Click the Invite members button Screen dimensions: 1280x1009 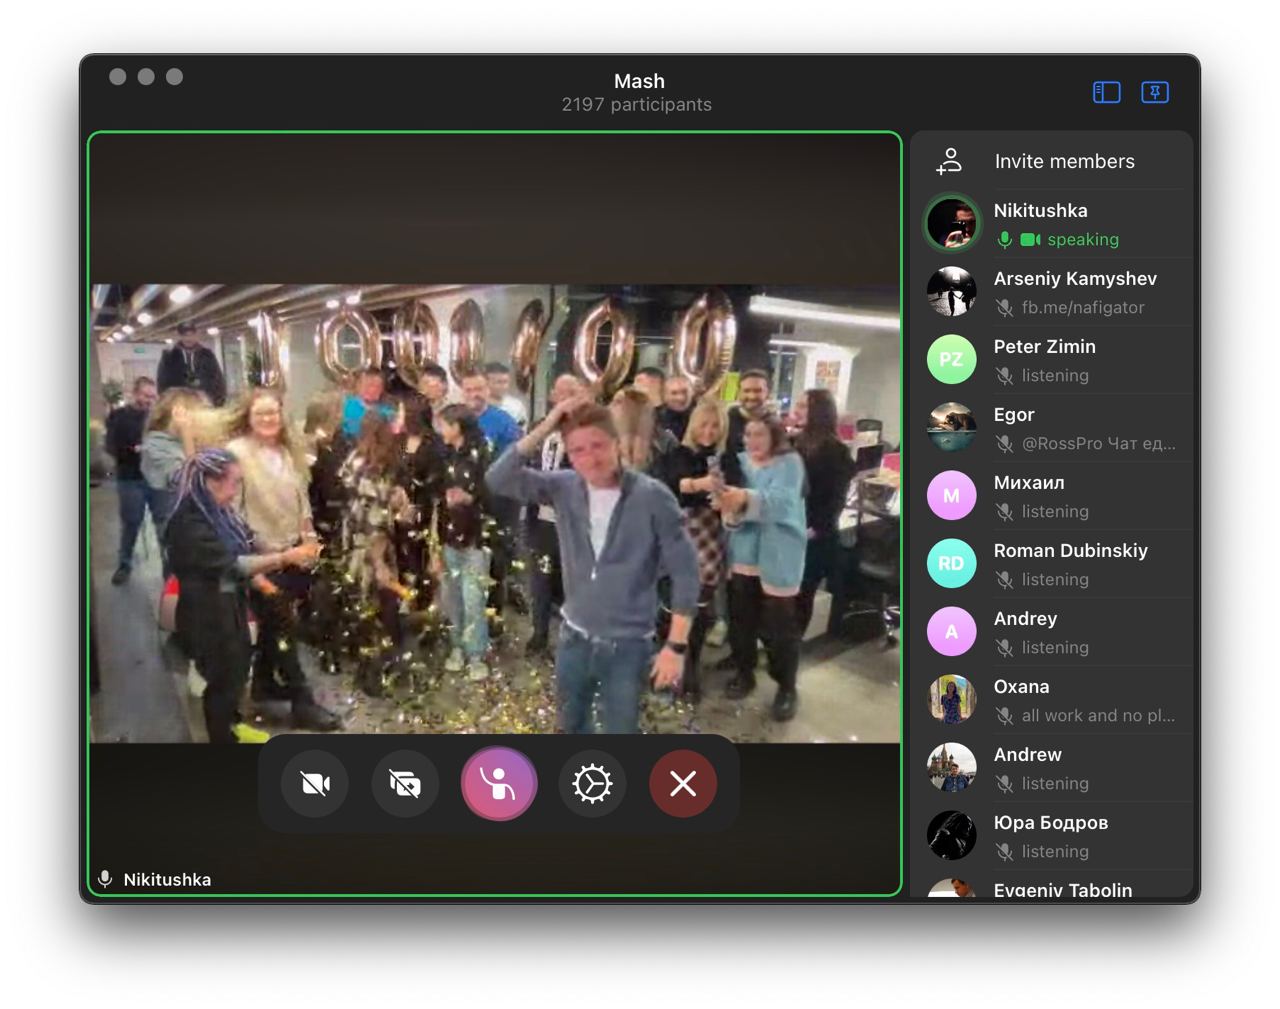click(1052, 161)
